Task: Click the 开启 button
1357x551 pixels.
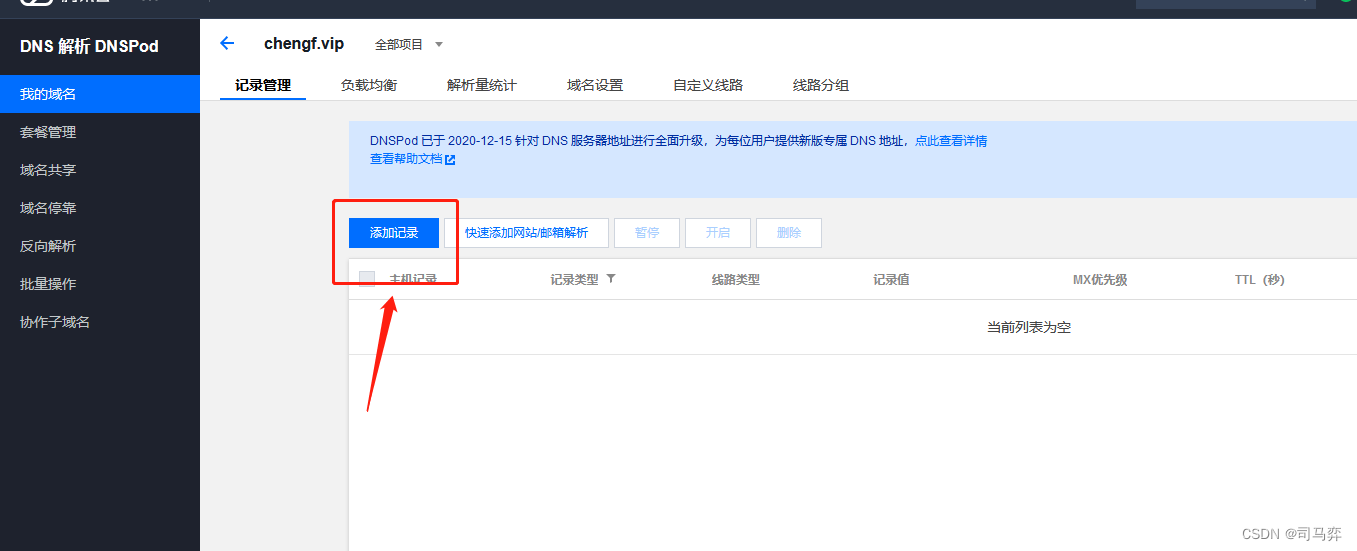Action: pyautogui.click(x=718, y=233)
